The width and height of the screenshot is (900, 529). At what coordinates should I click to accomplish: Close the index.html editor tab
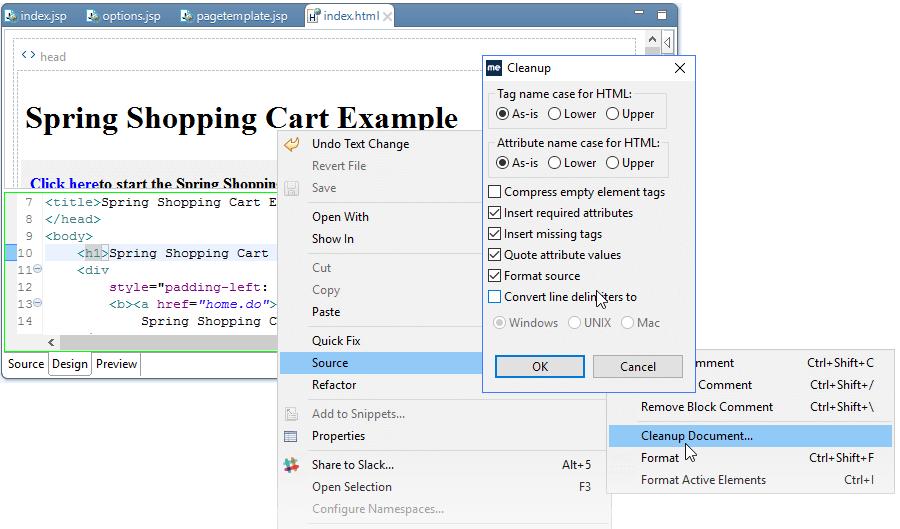click(x=388, y=17)
